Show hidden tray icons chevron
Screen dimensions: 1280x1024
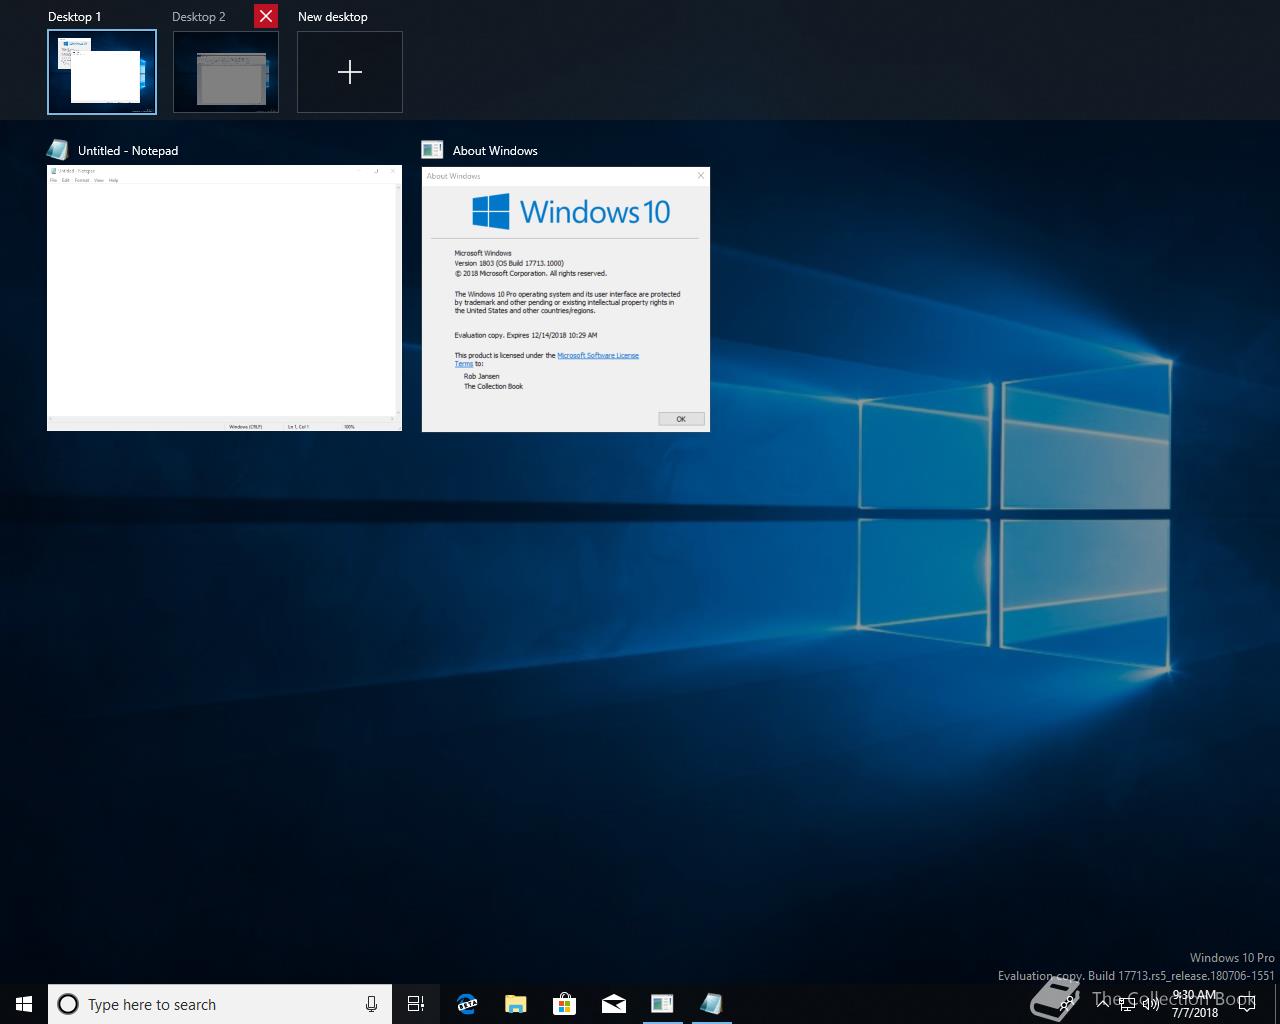click(x=1103, y=1004)
